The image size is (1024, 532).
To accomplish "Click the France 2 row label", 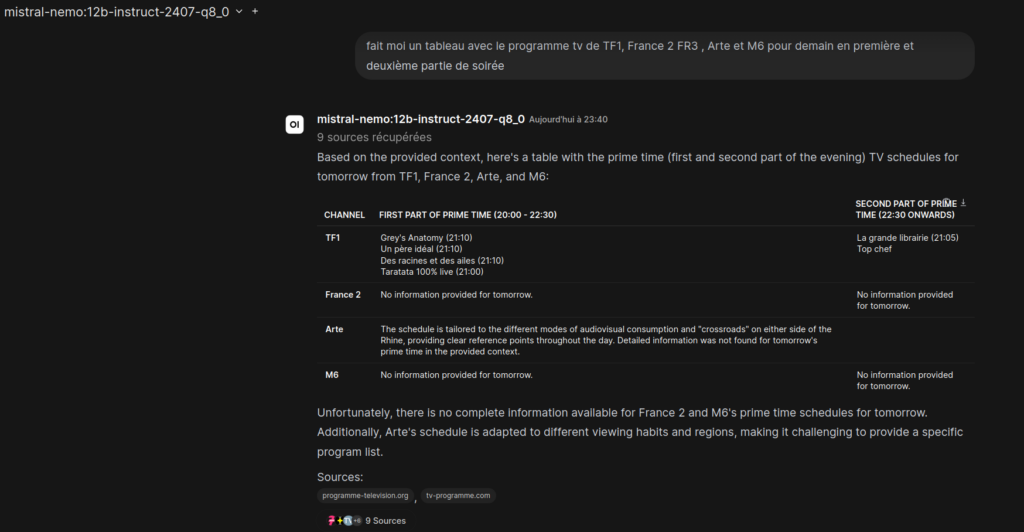I will click(x=343, y=295).
